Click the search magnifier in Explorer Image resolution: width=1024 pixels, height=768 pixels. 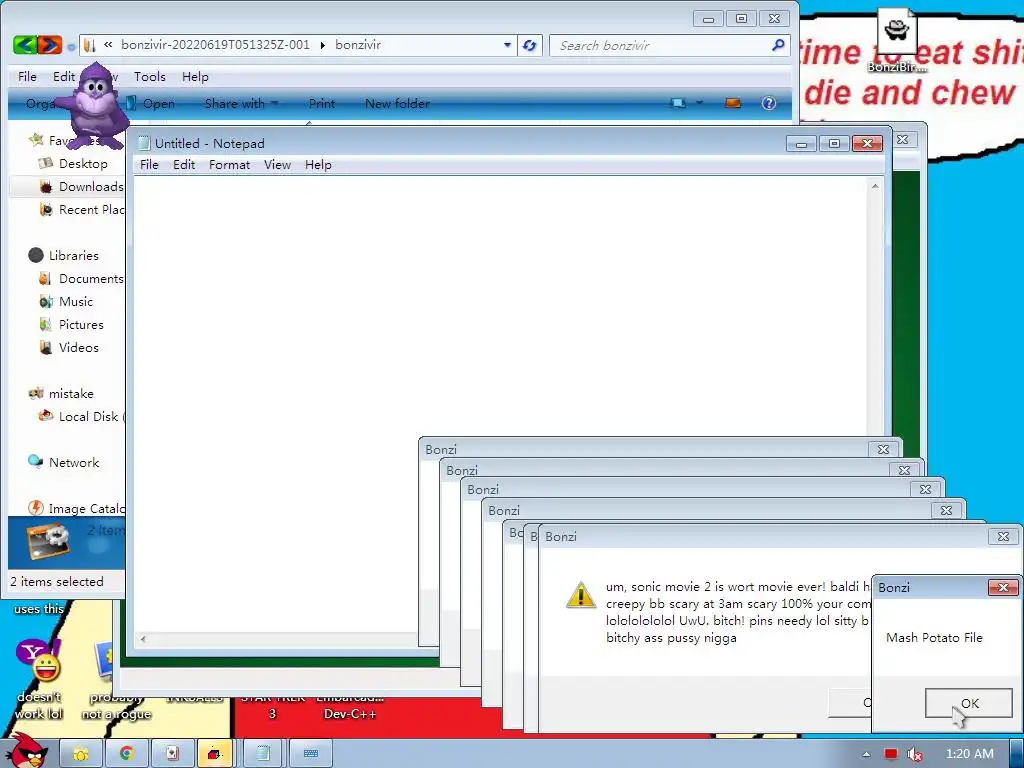coord(778,45)
